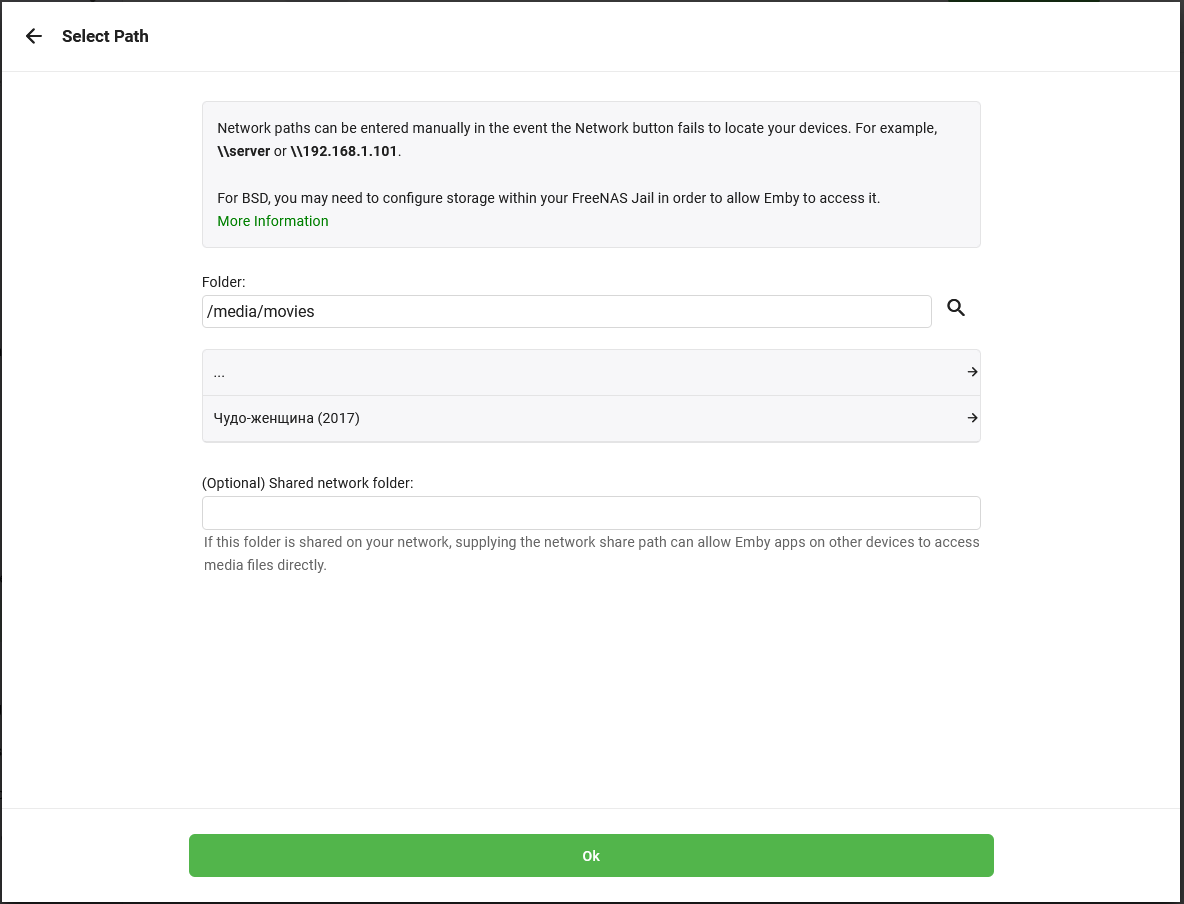Click into the Shared network folder field
Image resolution: width=1184 pixels, height=904 pixels.
591,513
